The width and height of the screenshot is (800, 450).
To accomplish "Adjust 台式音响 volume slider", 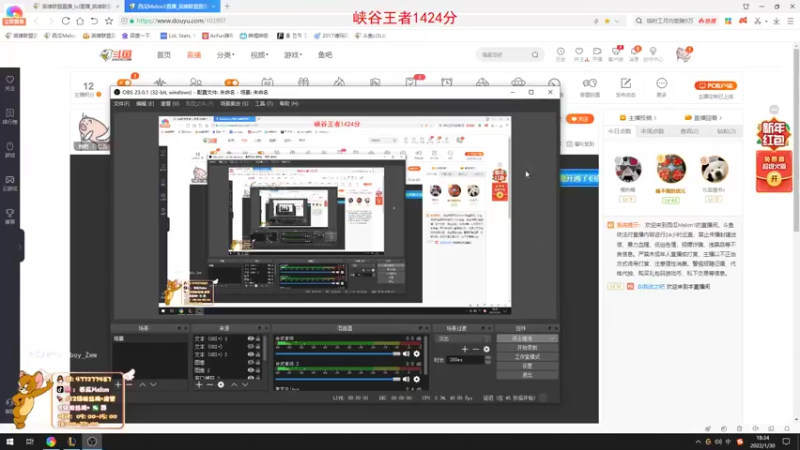I will coord(338,354).
